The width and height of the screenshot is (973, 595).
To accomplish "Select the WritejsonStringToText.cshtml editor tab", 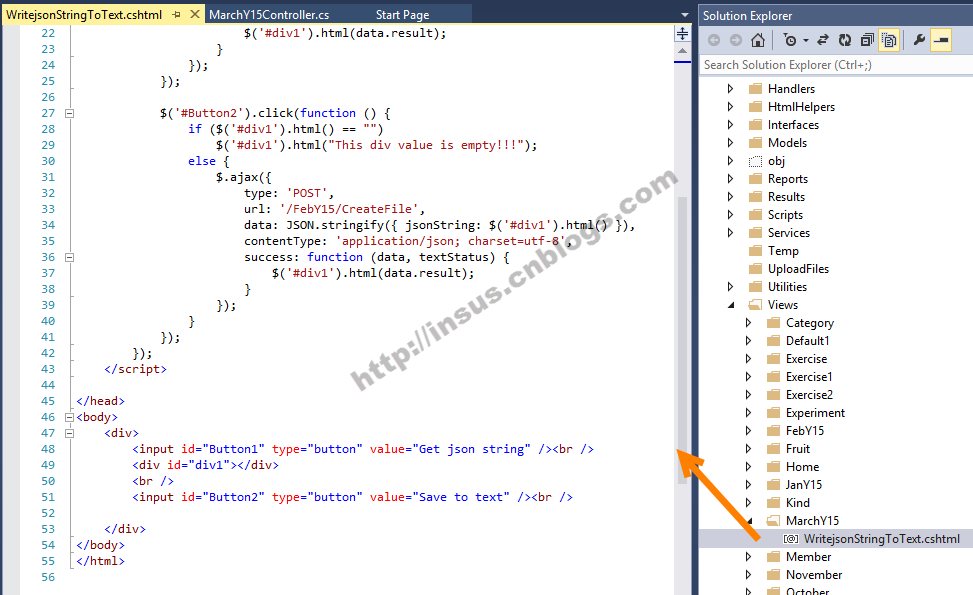I will [84, 15].
